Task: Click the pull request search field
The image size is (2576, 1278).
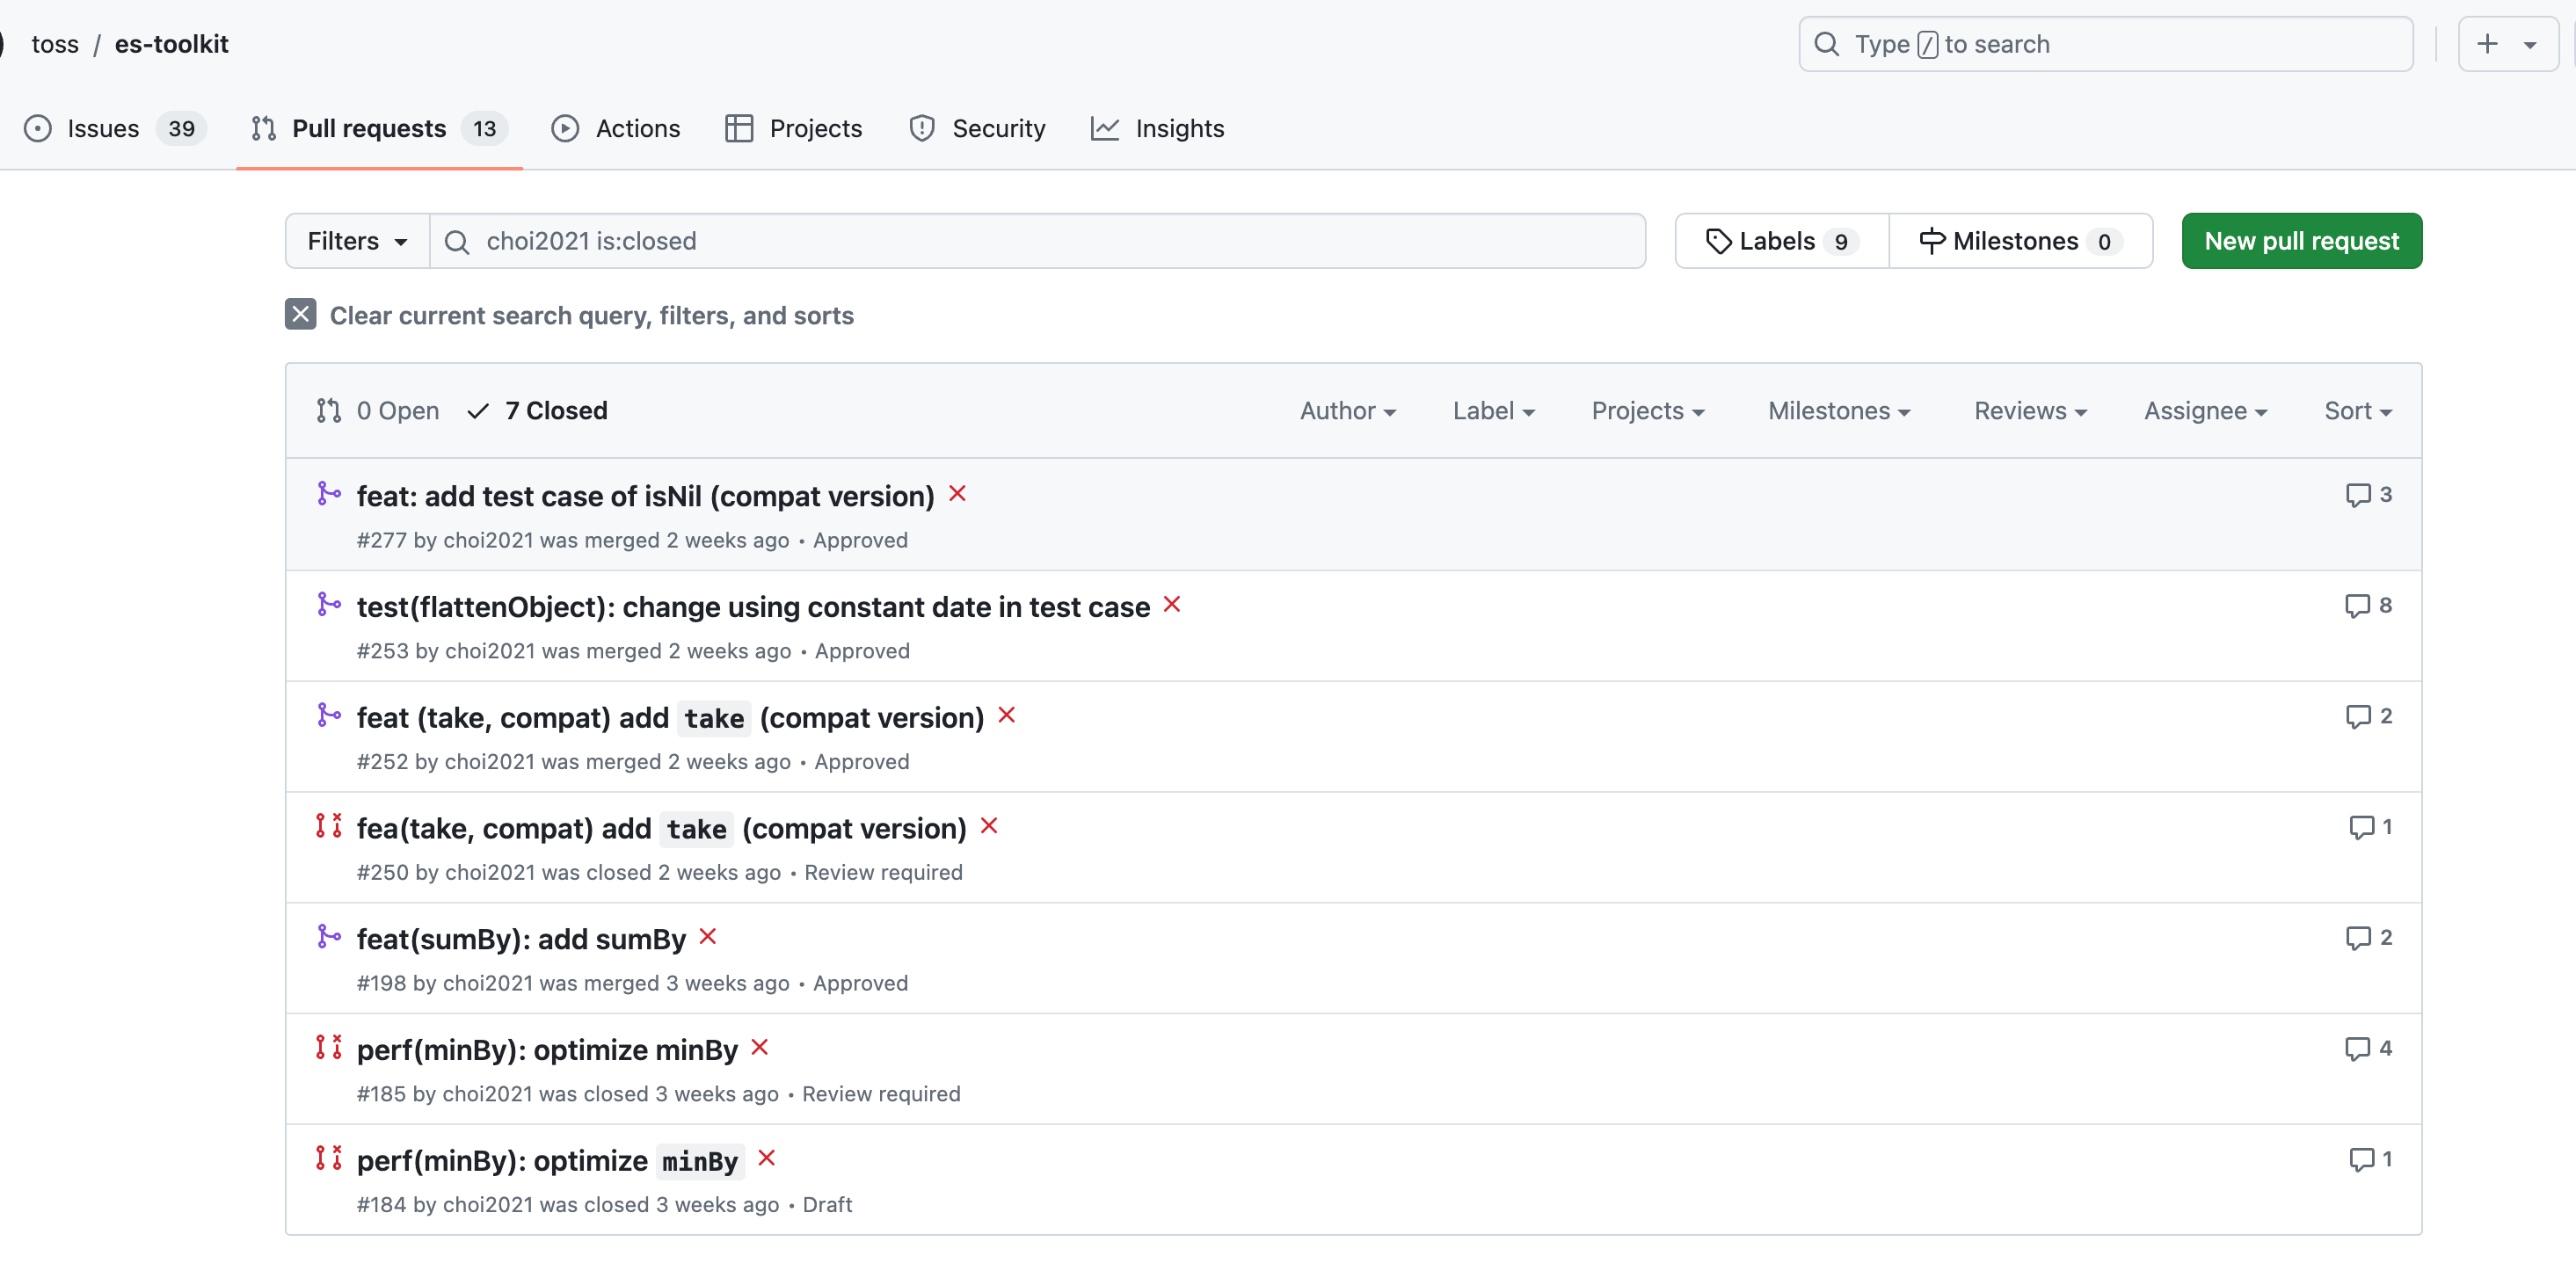Action: click(x=1050, y=241)
